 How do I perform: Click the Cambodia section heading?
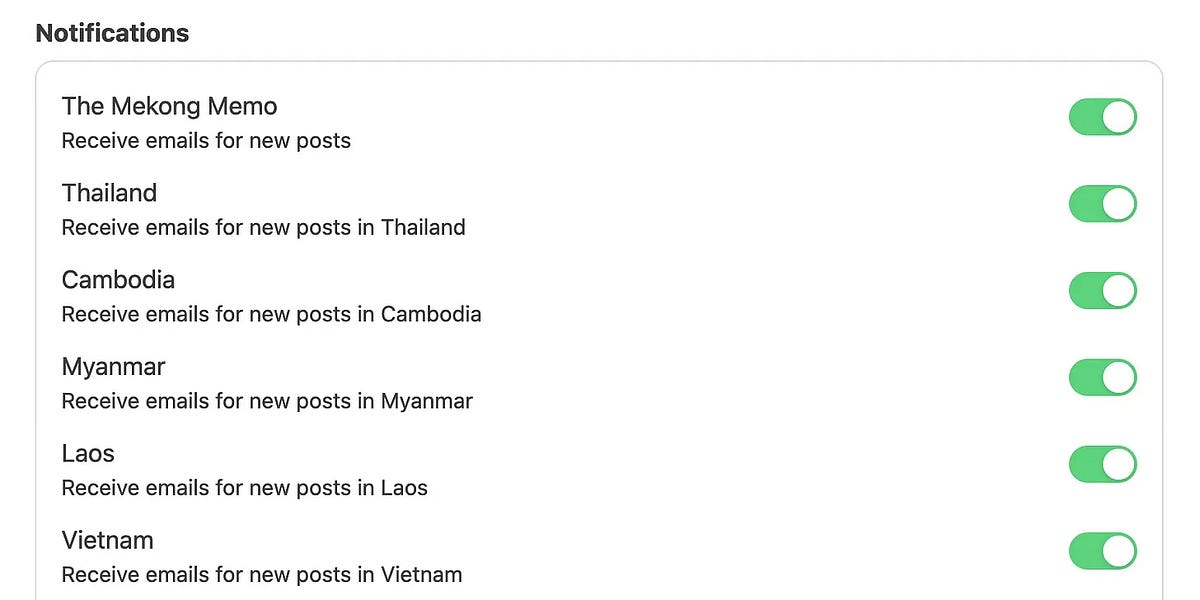(x=118, y=280)
